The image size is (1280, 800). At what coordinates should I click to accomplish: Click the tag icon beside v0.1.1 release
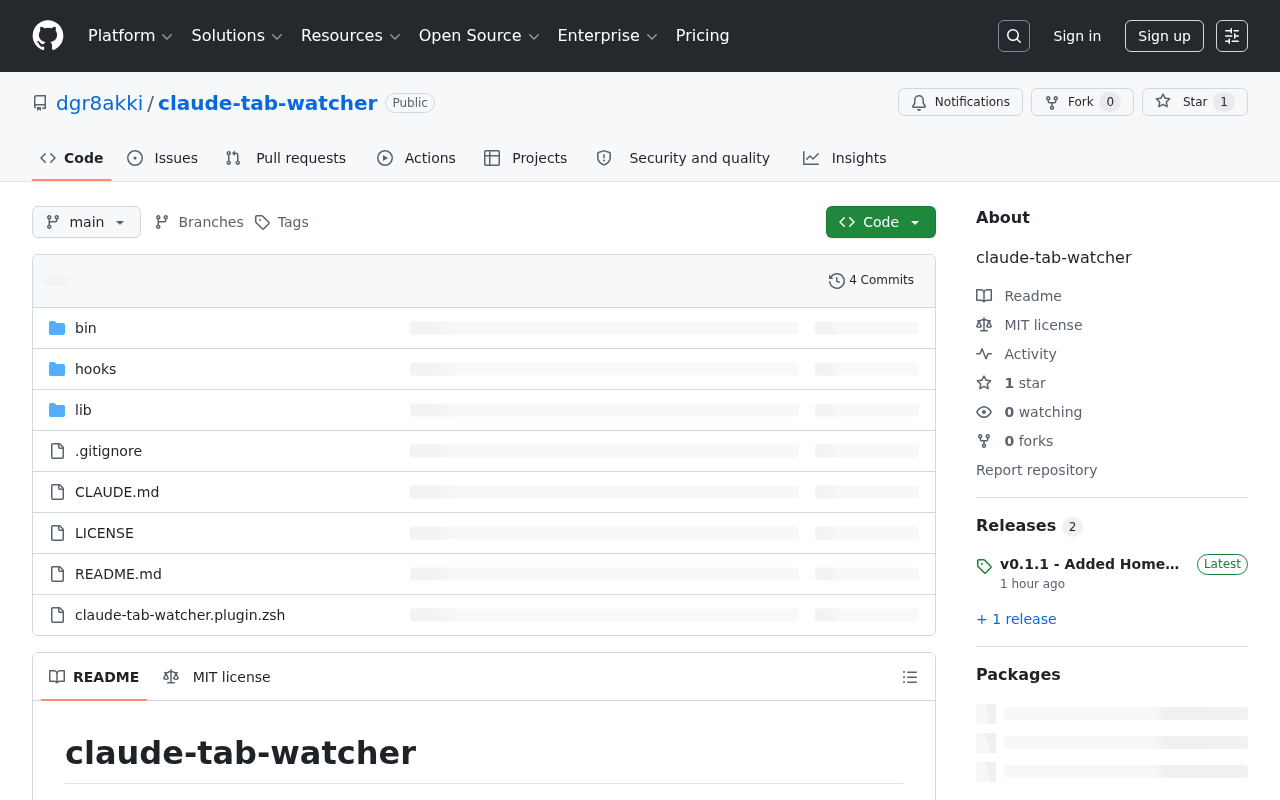click(984, 566)
